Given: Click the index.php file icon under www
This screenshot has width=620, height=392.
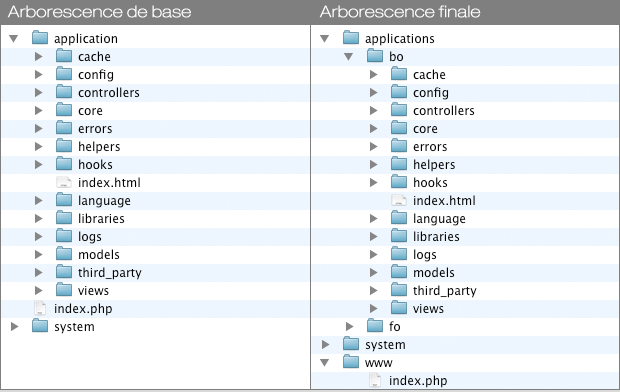Looking at the screenshot, I should click(375, 381).
